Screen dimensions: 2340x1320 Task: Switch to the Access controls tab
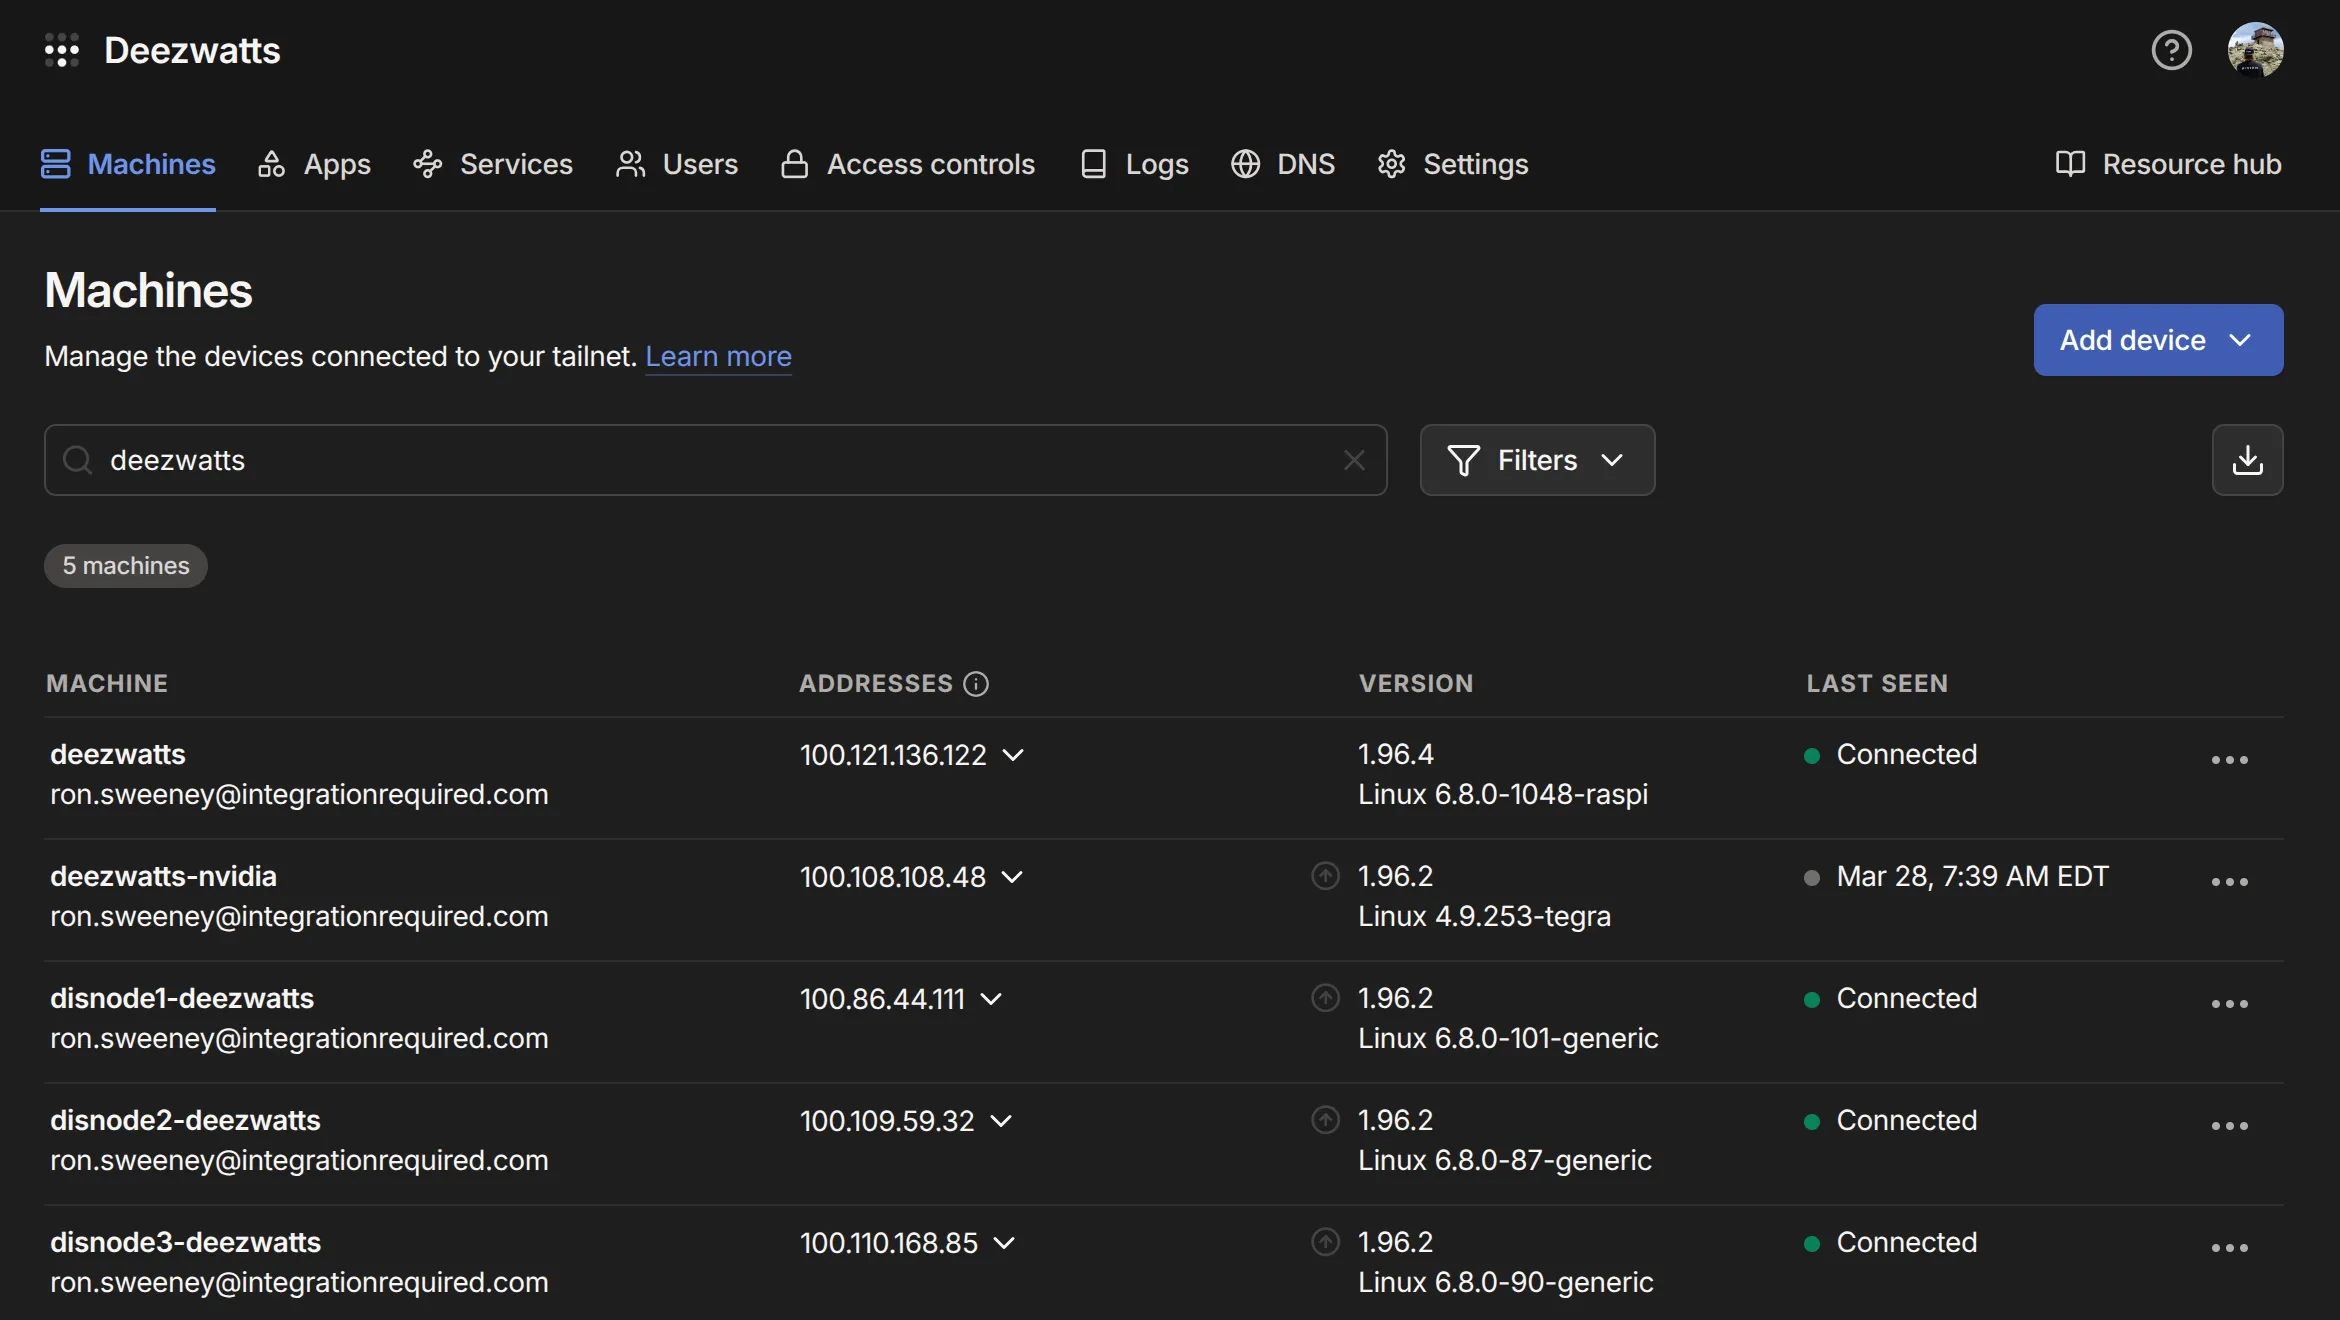pyautogui.click(x=908, y=164)
